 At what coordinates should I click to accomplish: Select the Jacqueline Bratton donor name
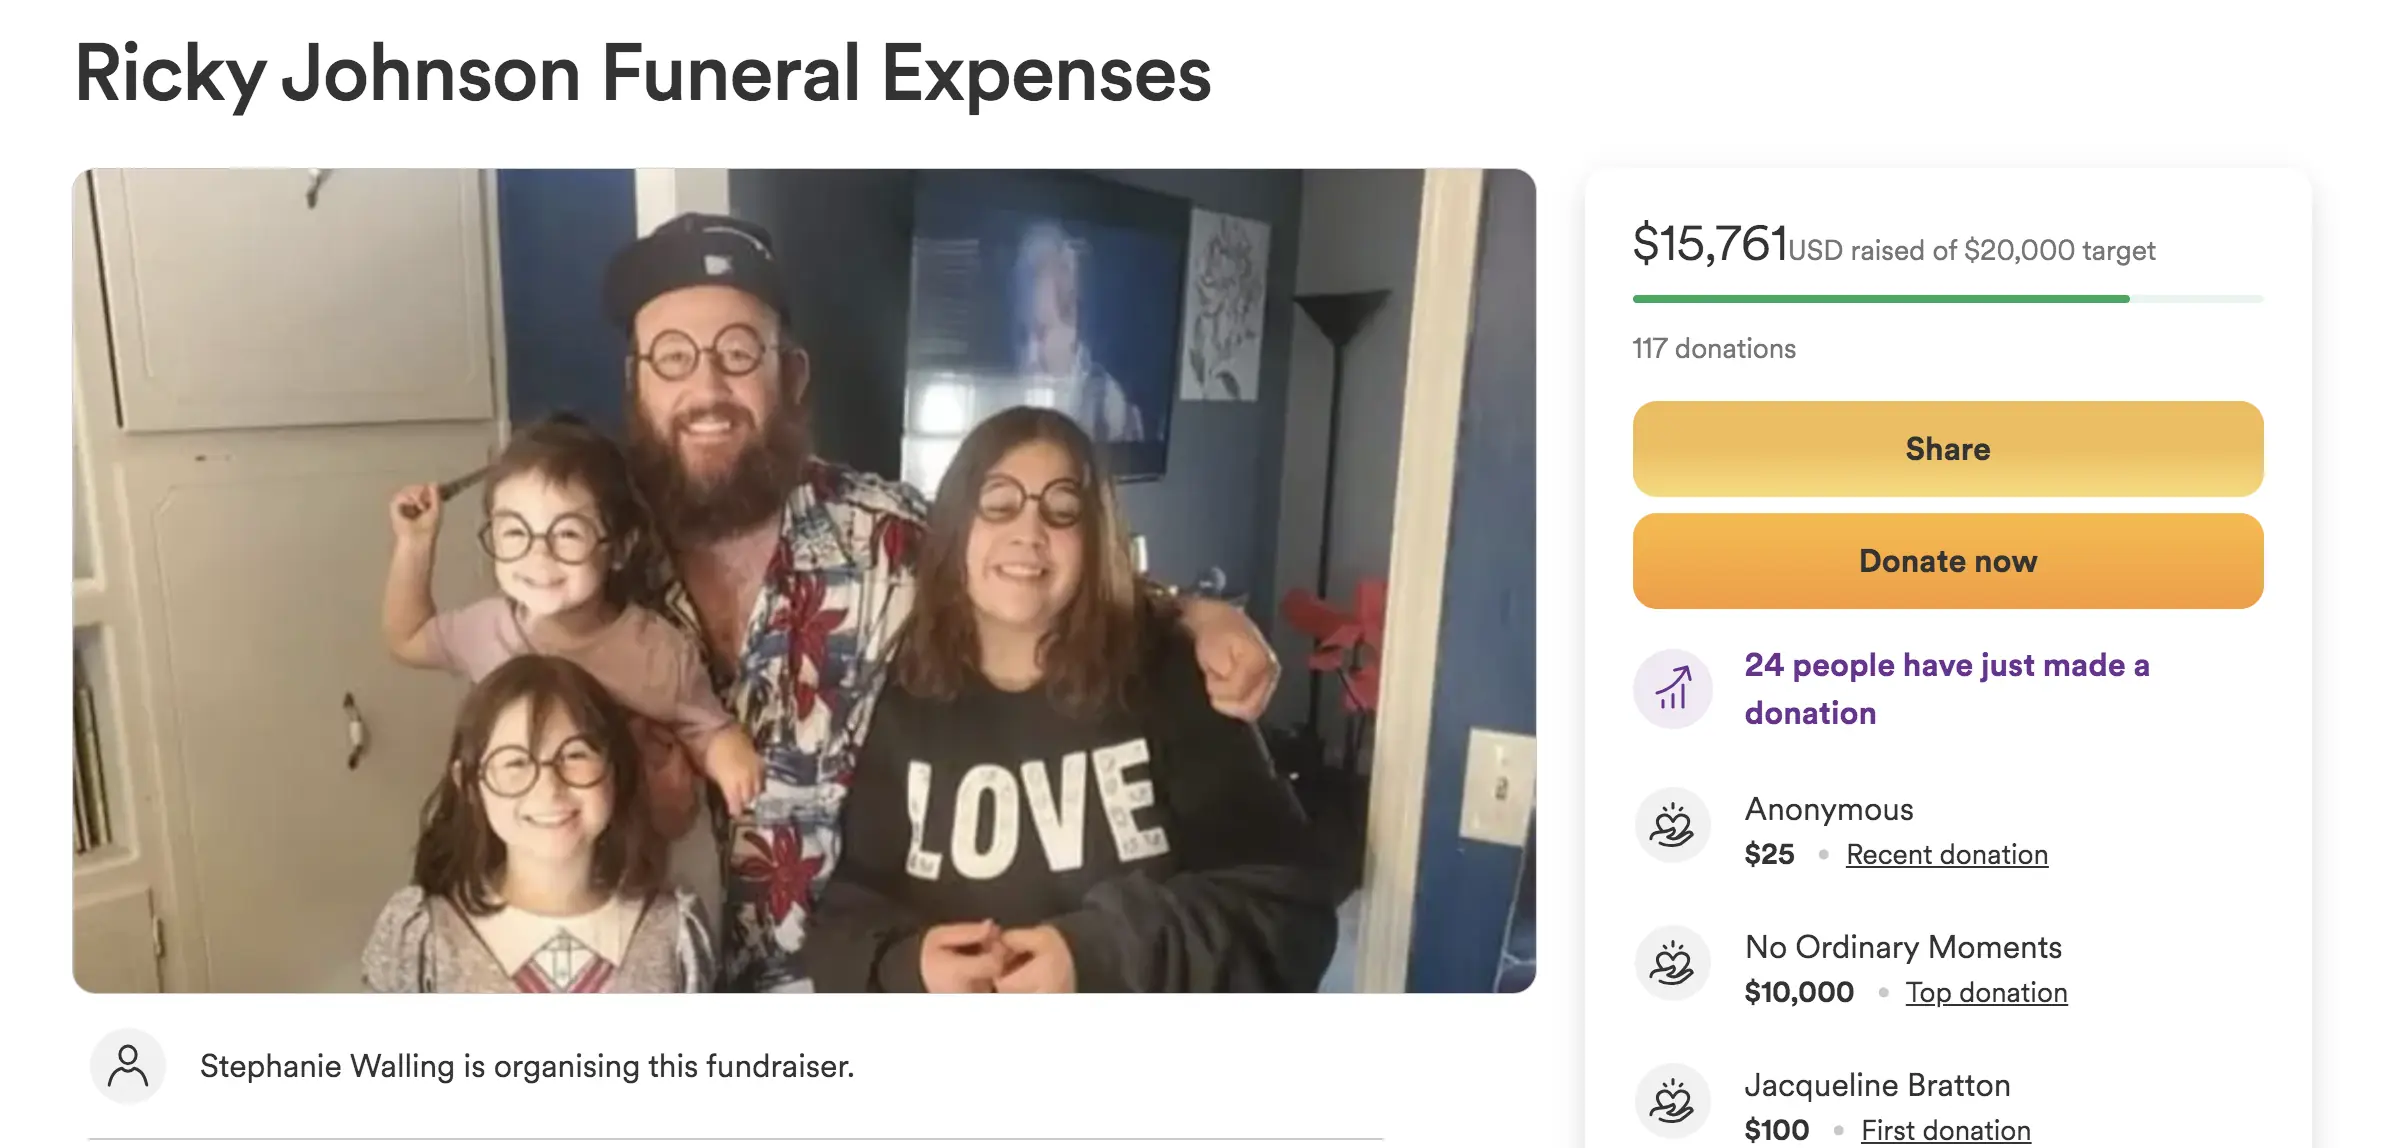click(1877, 1085)
